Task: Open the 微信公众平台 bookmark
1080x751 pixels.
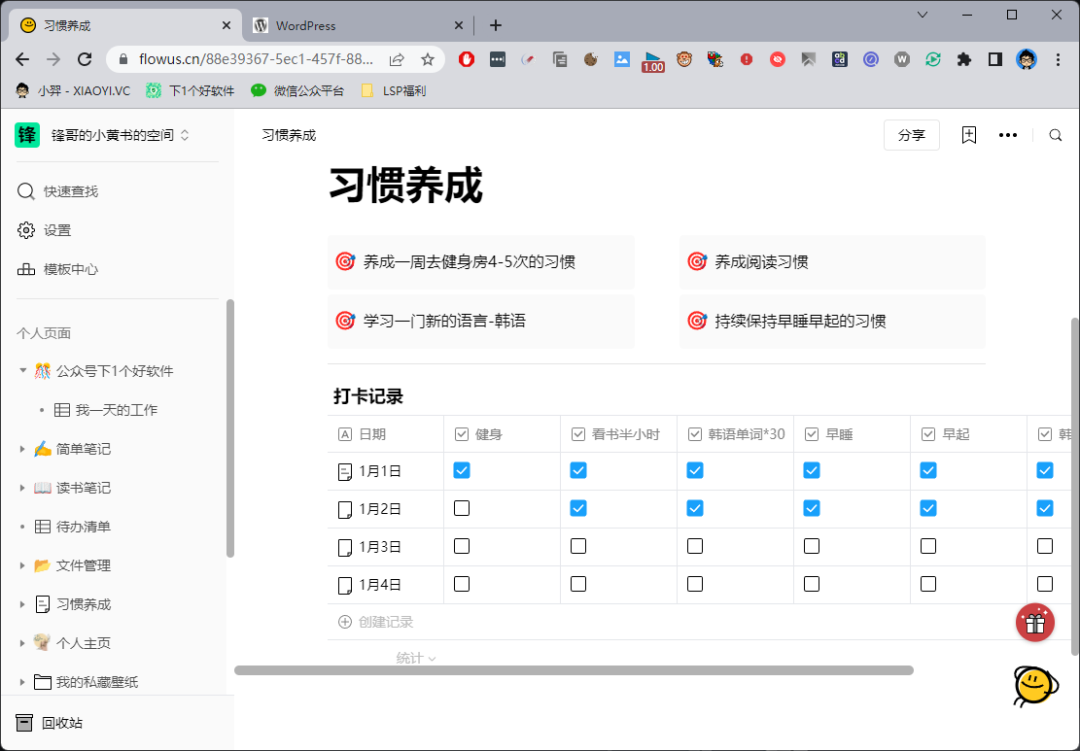Action: [298, 90]
